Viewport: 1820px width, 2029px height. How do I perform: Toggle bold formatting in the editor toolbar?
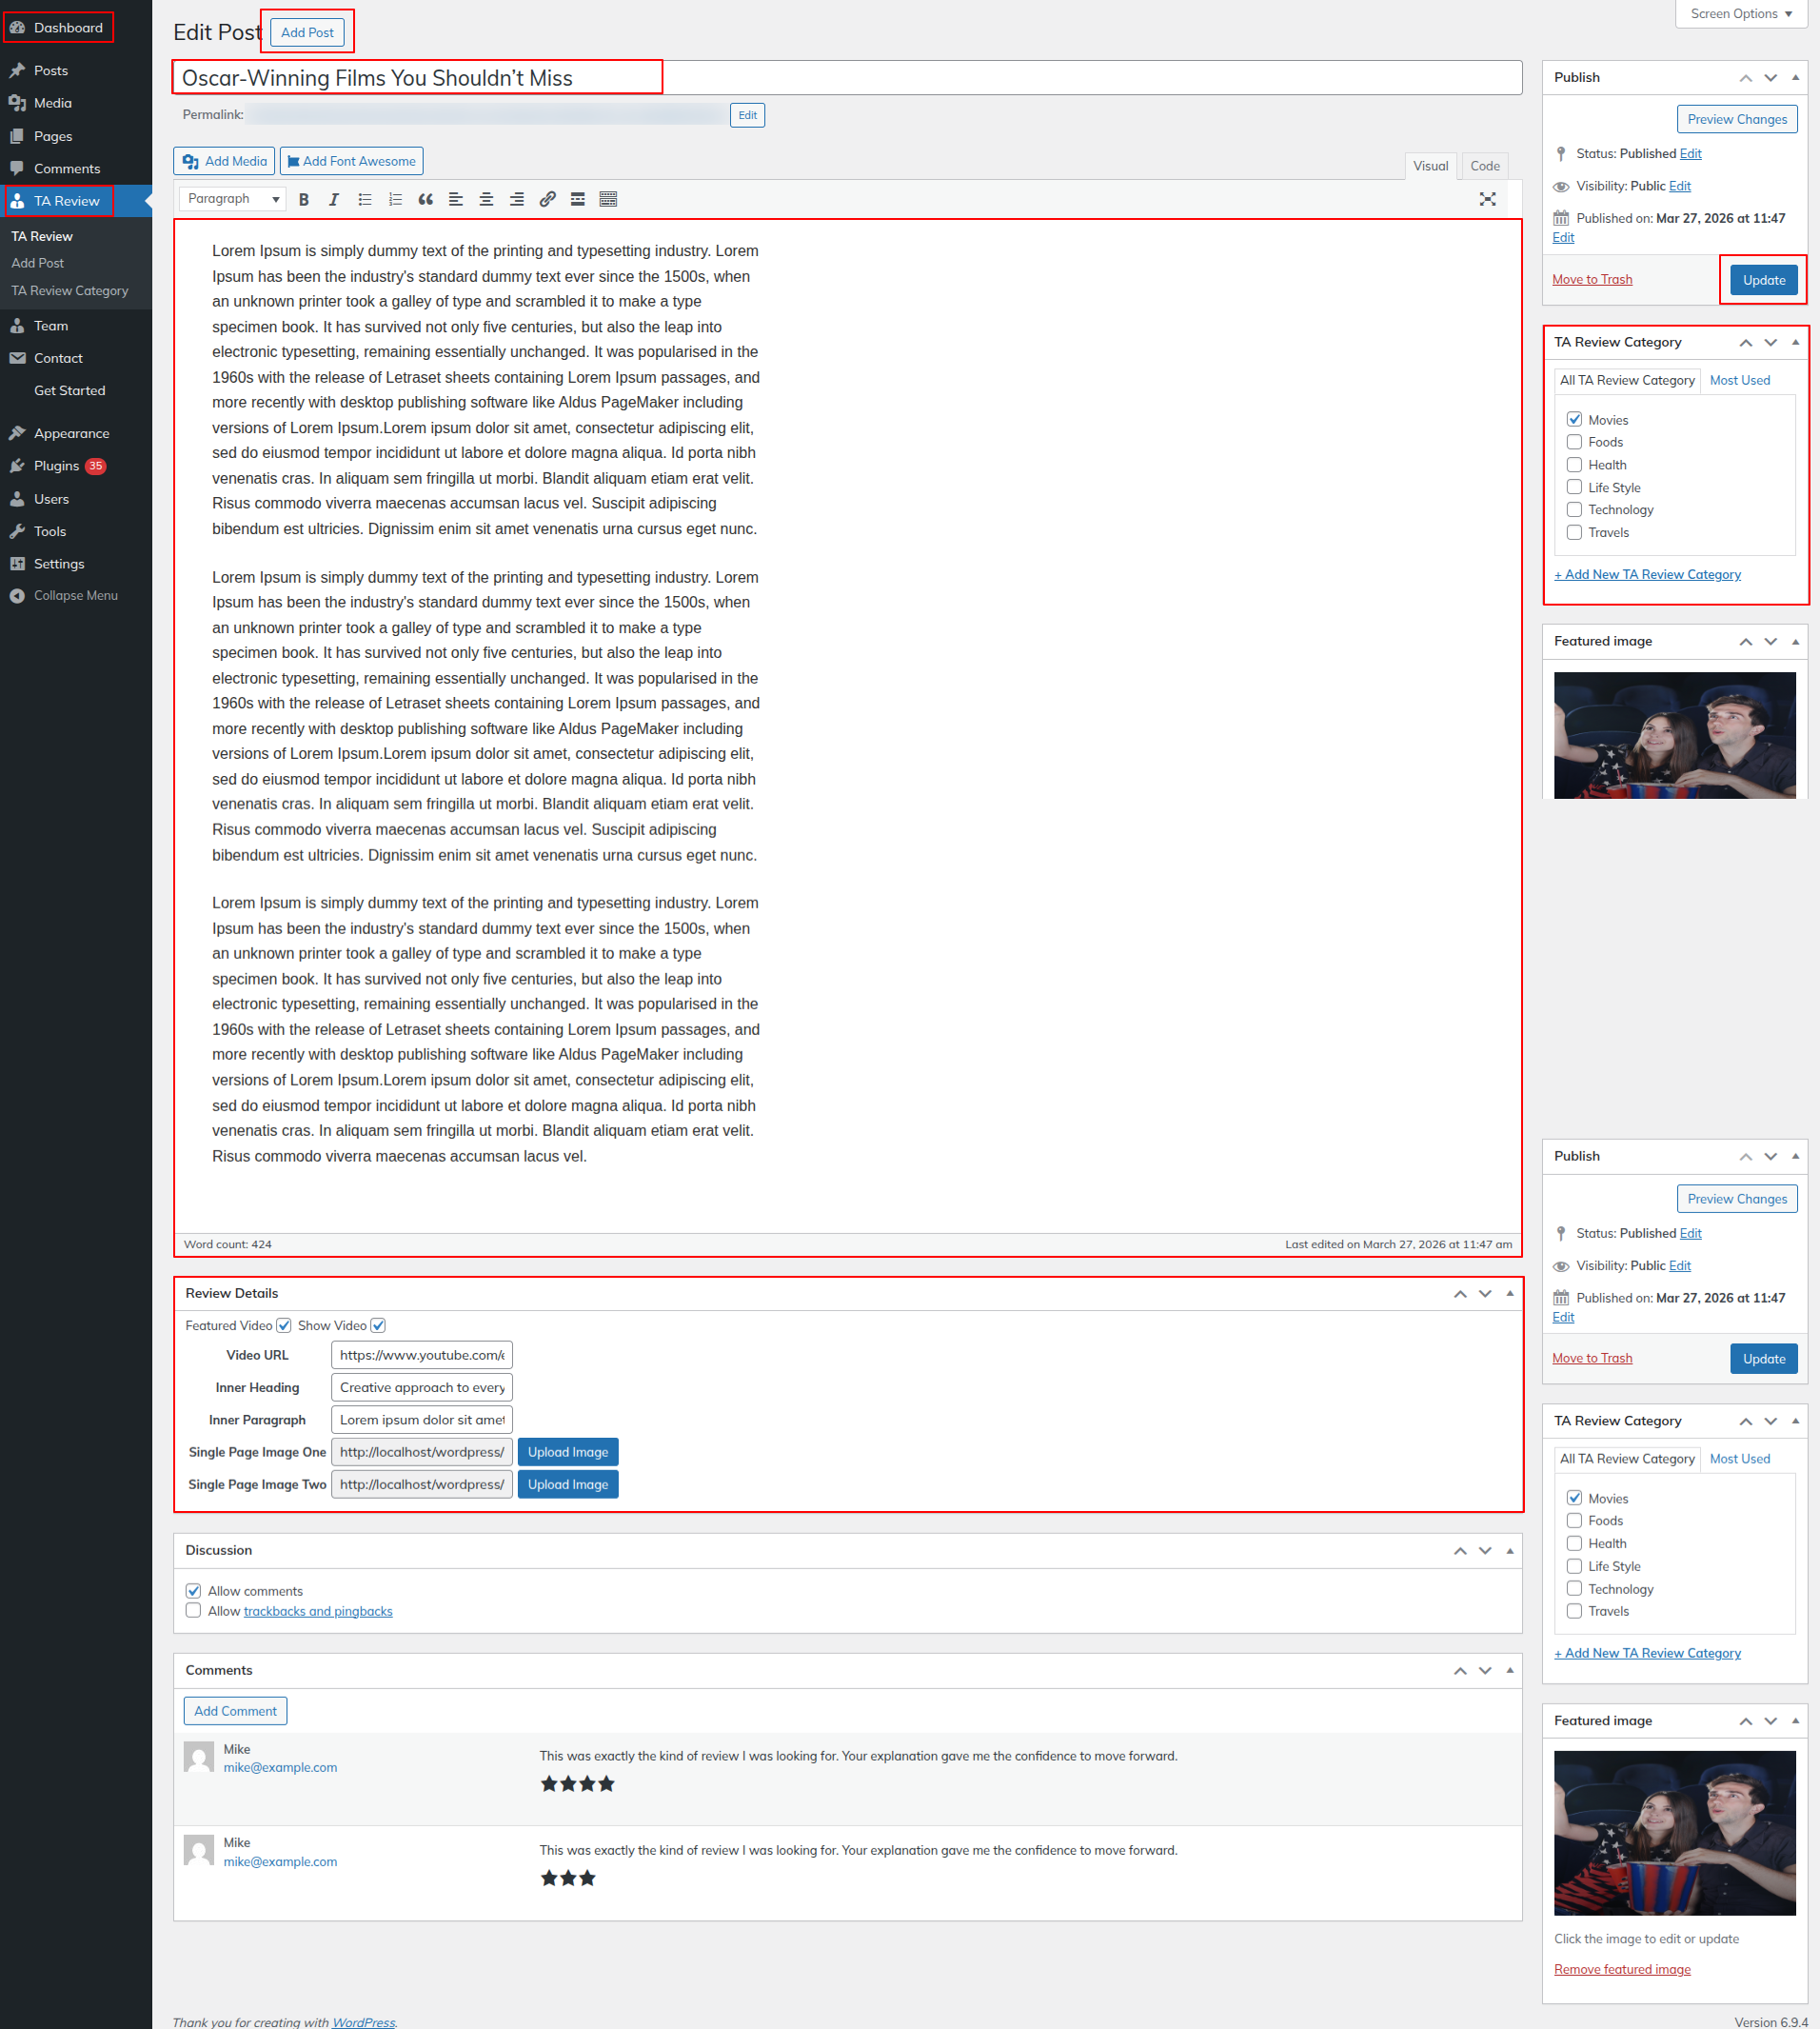[304, 200]
